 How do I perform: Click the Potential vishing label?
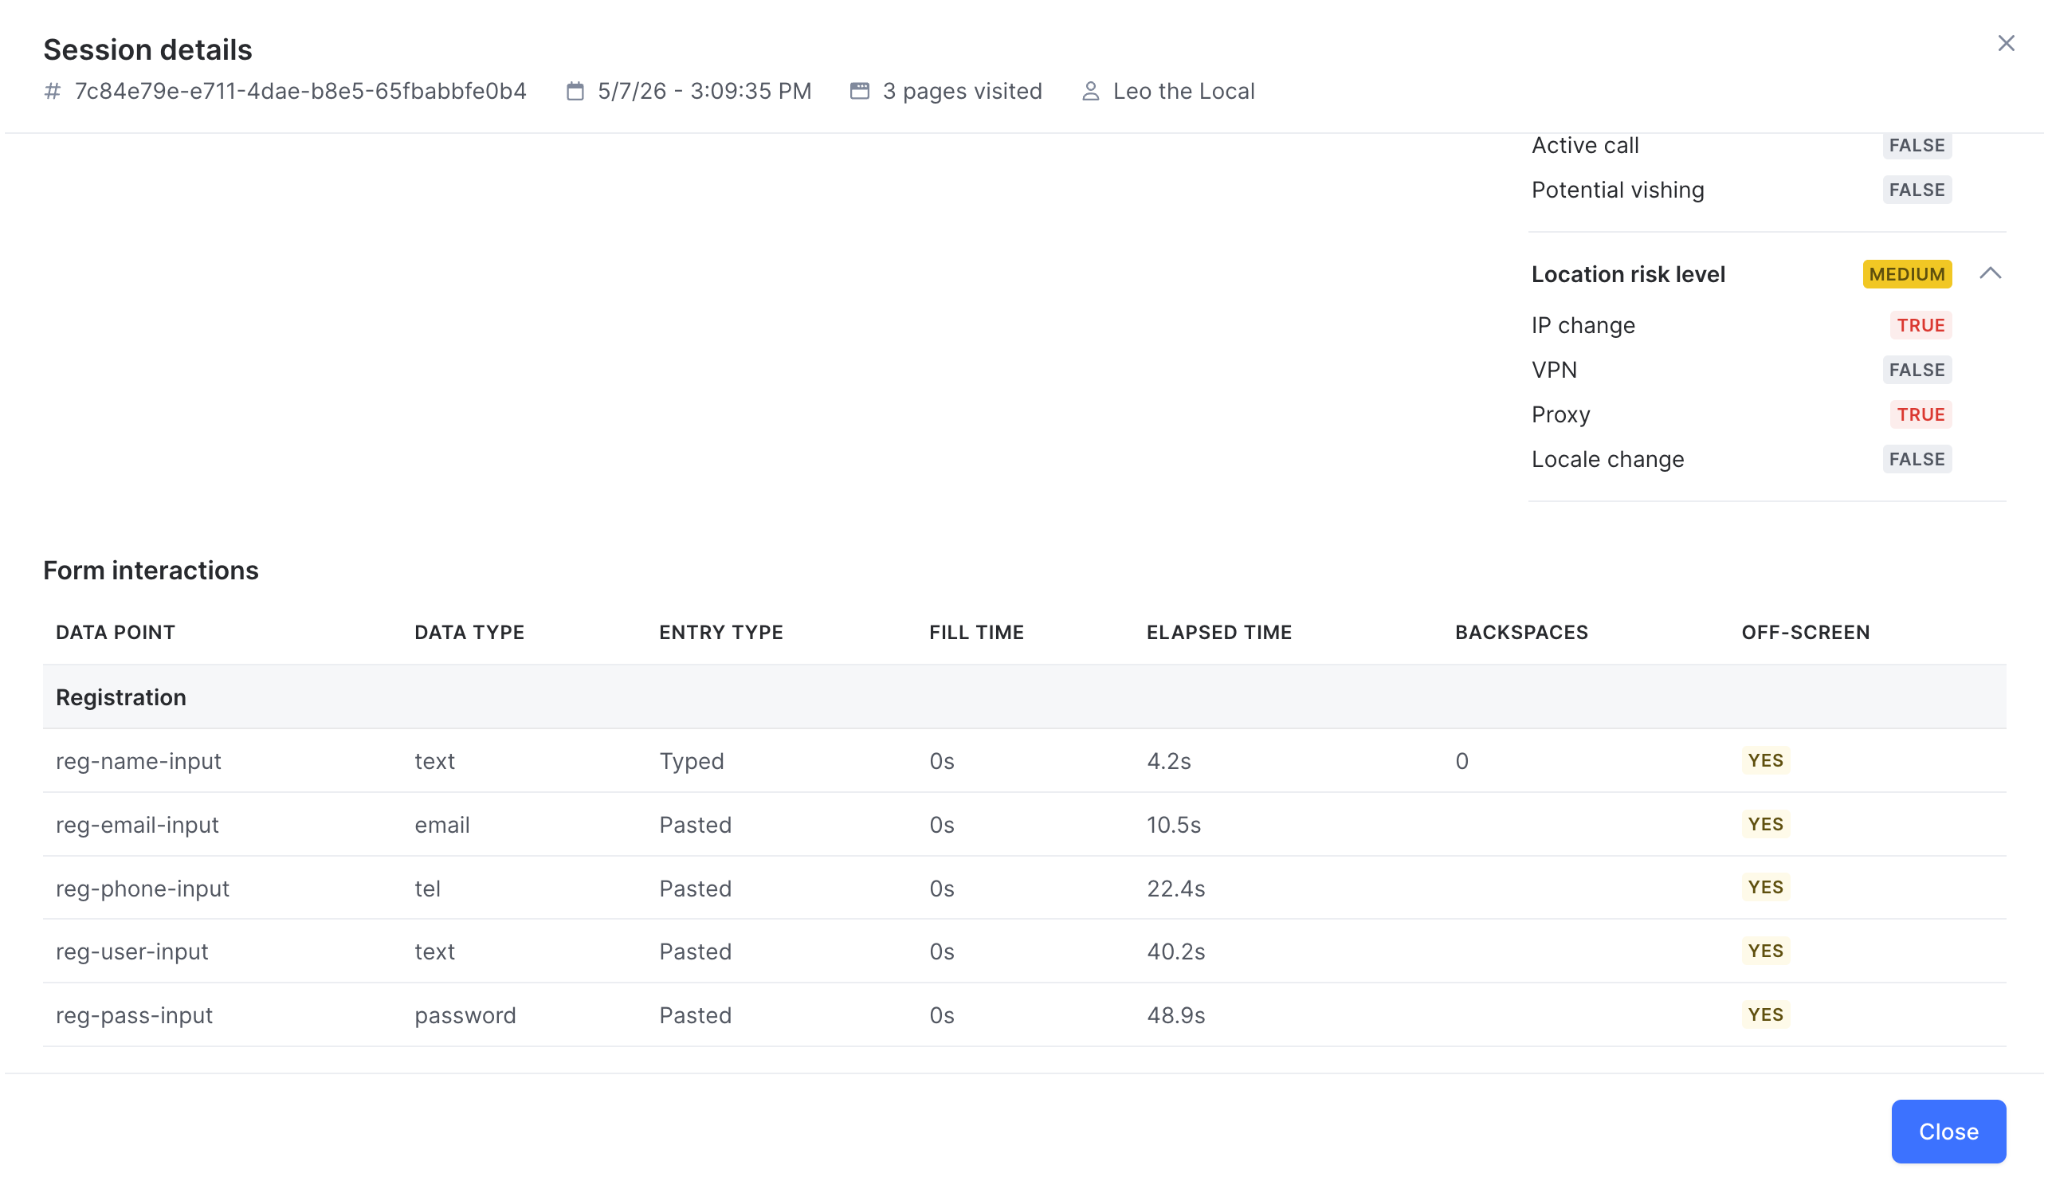(1617, 190)
